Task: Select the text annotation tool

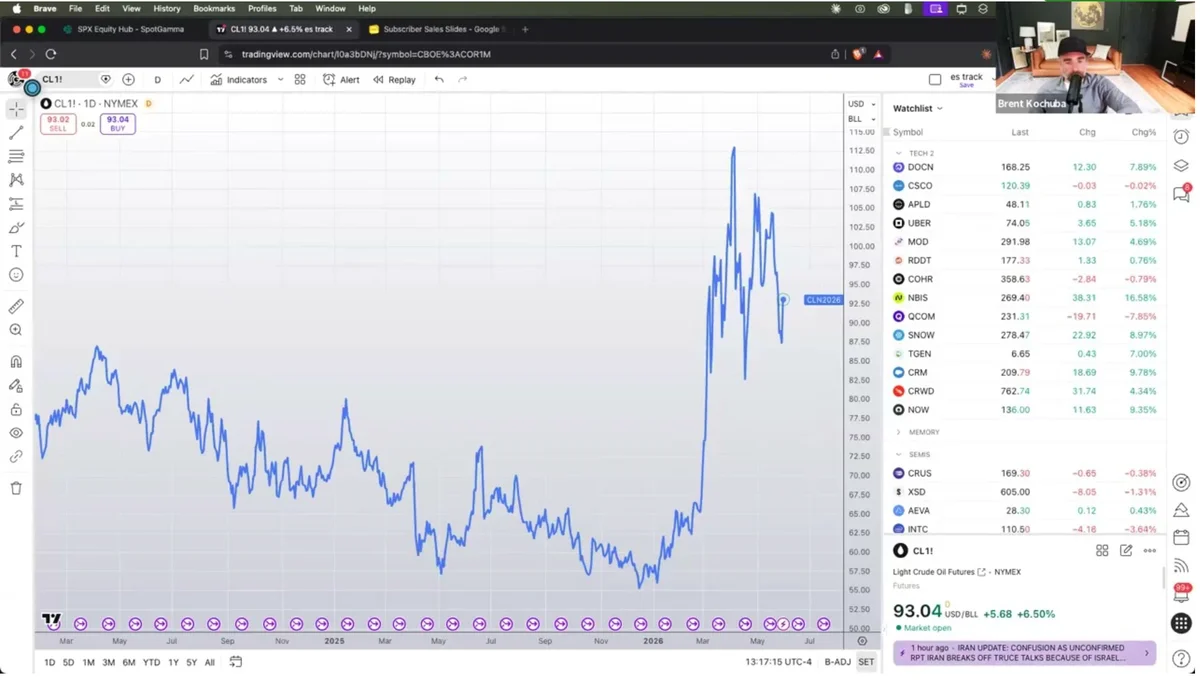Action: 16,251
